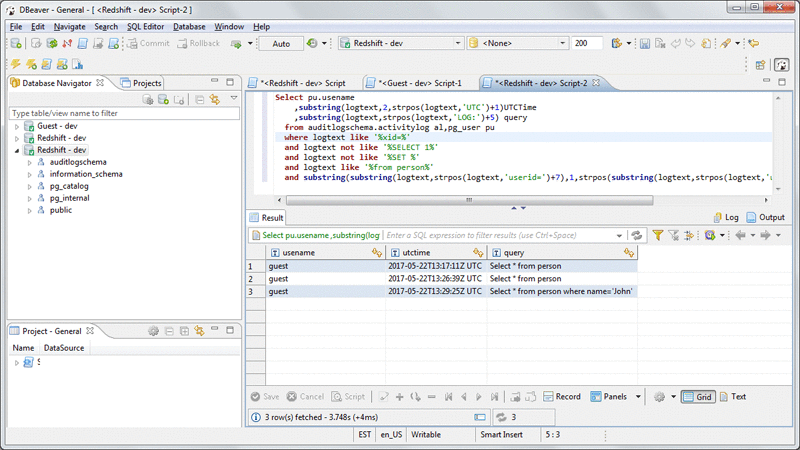800x450 pixels.
Task: Toggle Record mode in results toolbar
Action: tap(561, 397)
